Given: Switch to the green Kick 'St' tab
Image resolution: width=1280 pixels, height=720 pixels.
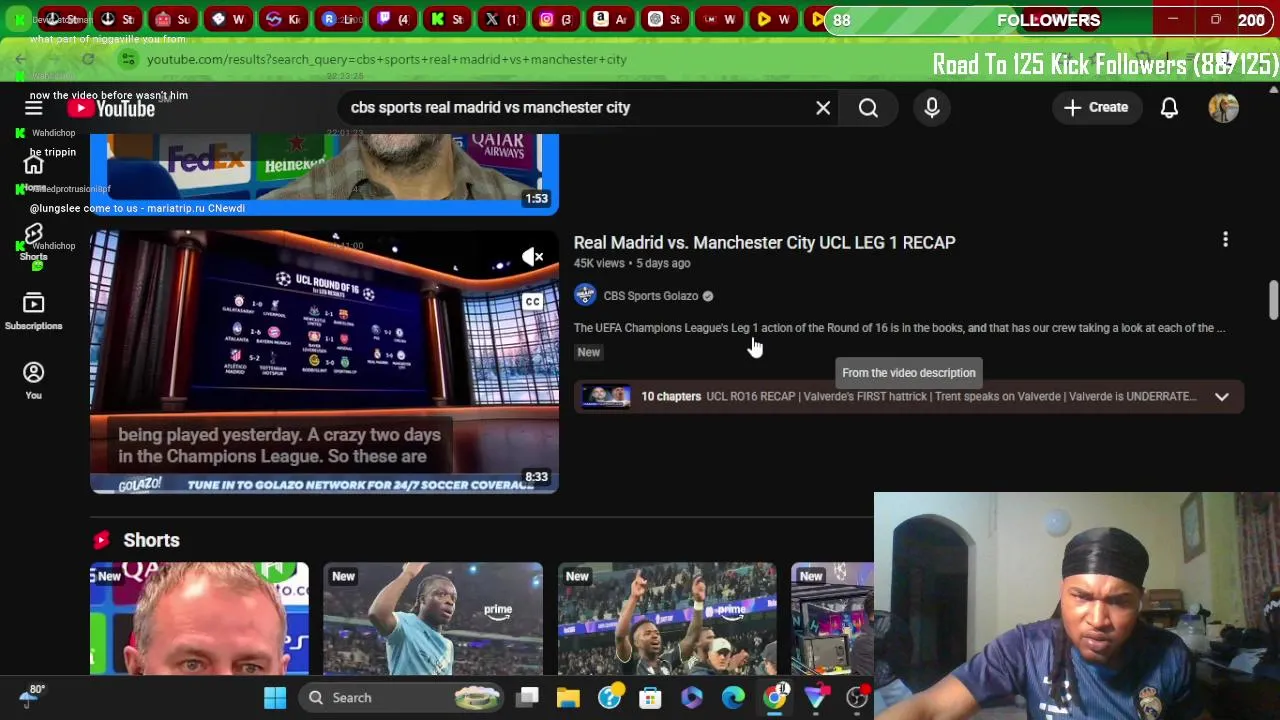Looking at the screenshot, I should 448,19.
